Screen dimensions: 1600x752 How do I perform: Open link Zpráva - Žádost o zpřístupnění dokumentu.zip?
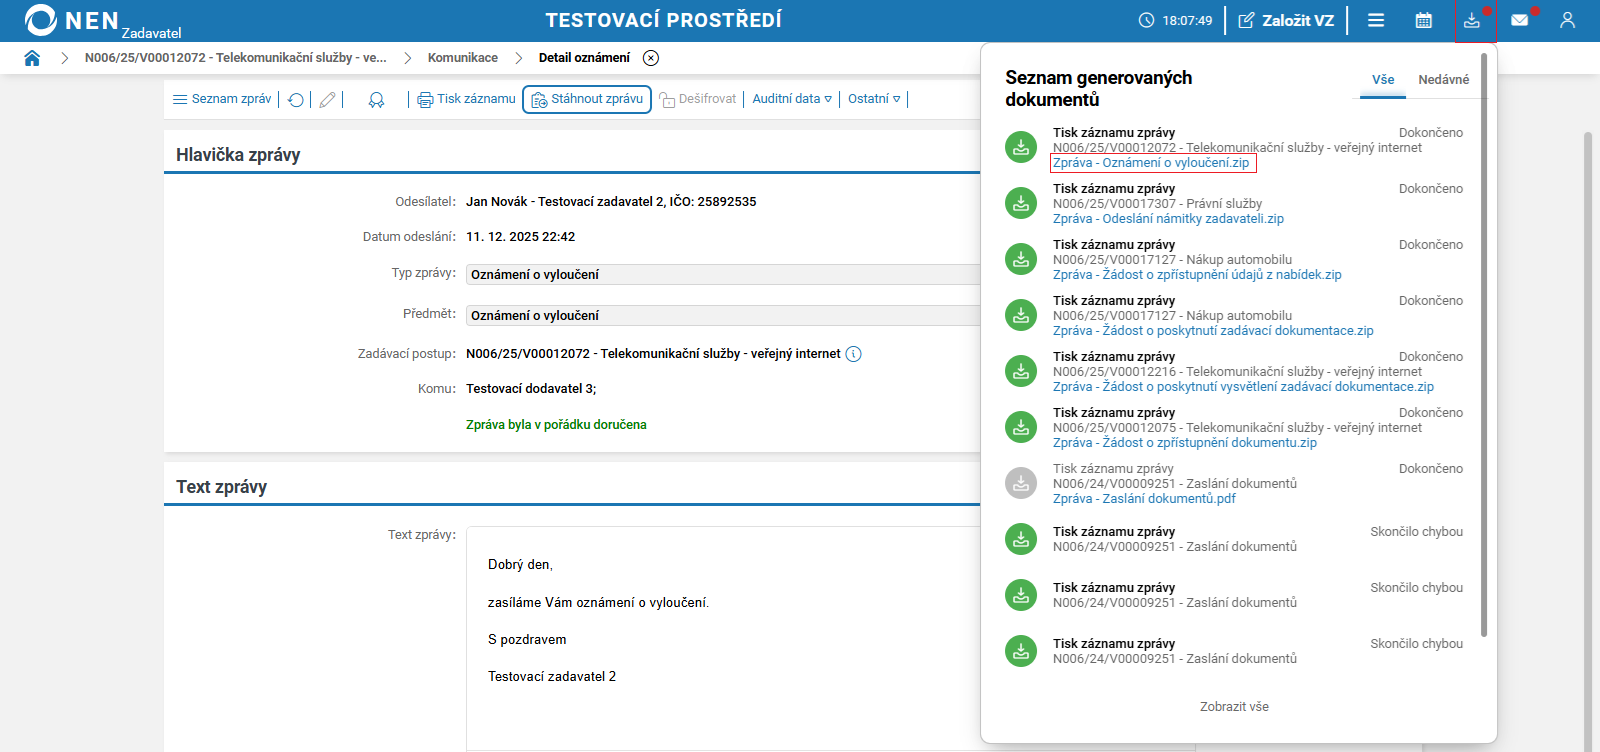(x=1185, y=443)
